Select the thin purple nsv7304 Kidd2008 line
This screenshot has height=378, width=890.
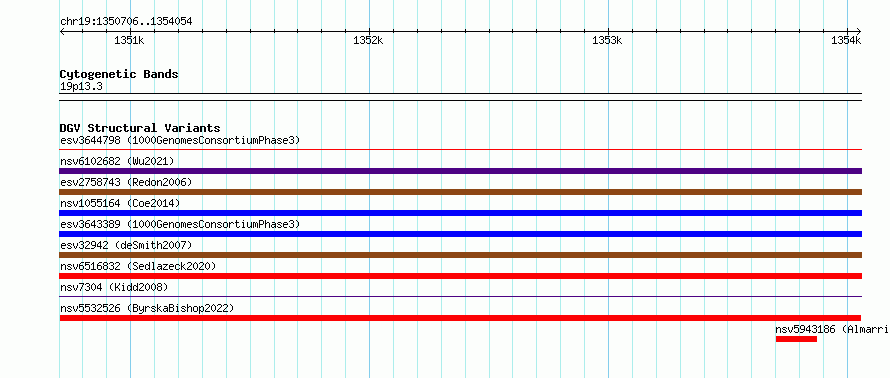click(x=460, y=296)
